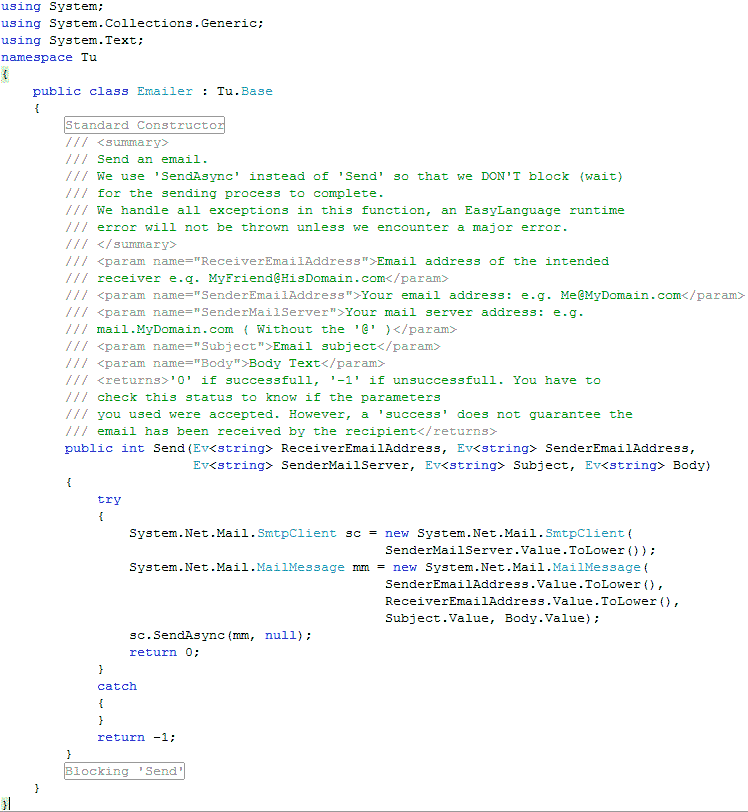Click the 'public int Send(' method signature

point(380,449)
